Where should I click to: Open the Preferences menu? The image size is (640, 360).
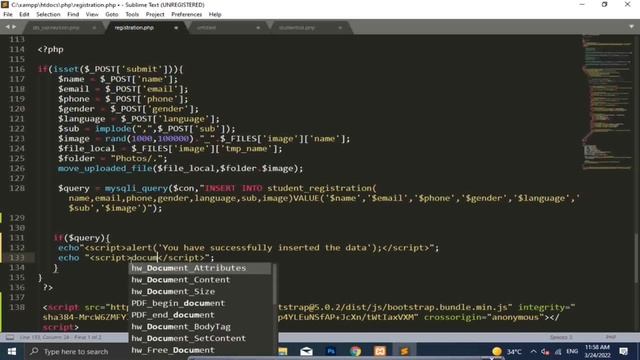[187, 14]
